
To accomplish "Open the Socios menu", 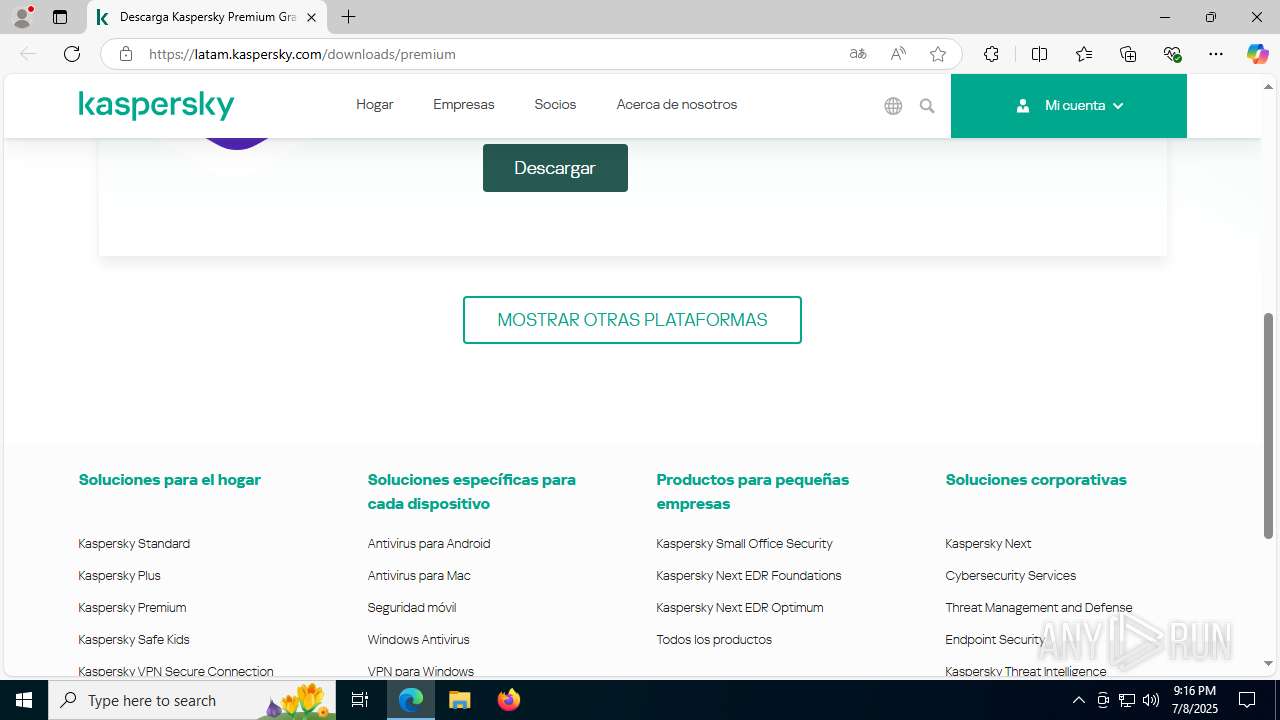I will (555, 104).
